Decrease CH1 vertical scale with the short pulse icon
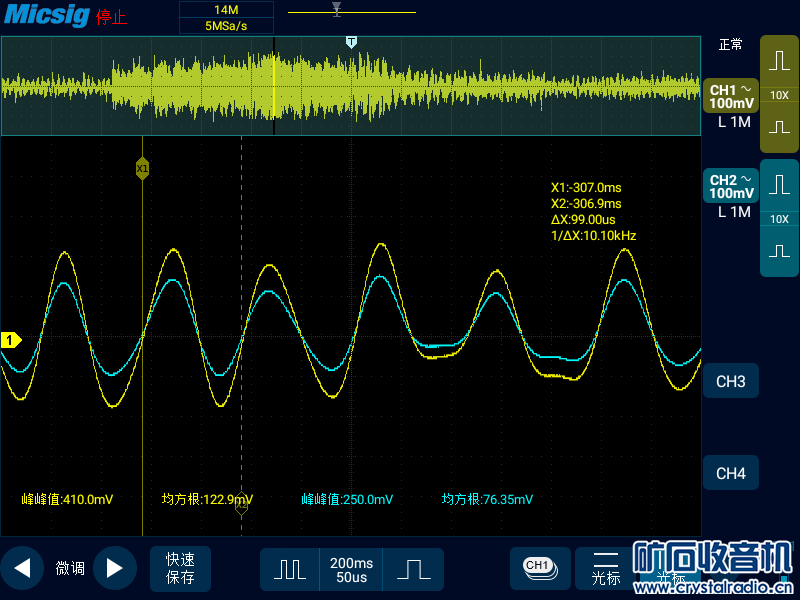Screen dimensions: 800x600 779,127
